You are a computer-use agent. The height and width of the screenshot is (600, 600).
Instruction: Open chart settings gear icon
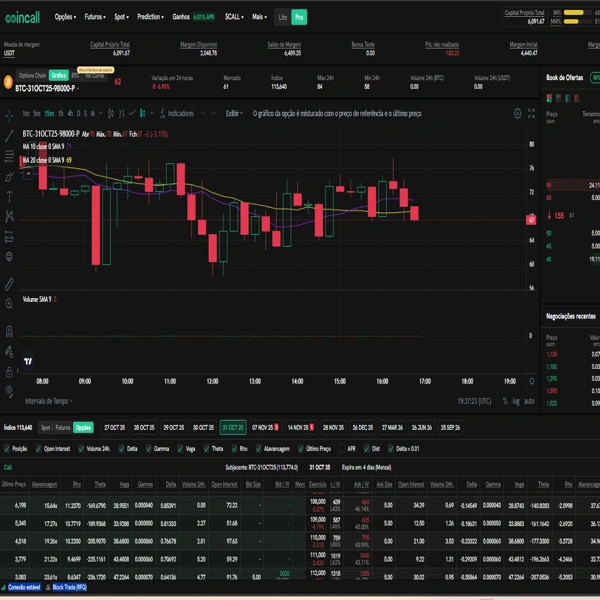pyautogui.click(x=517, y=113)
